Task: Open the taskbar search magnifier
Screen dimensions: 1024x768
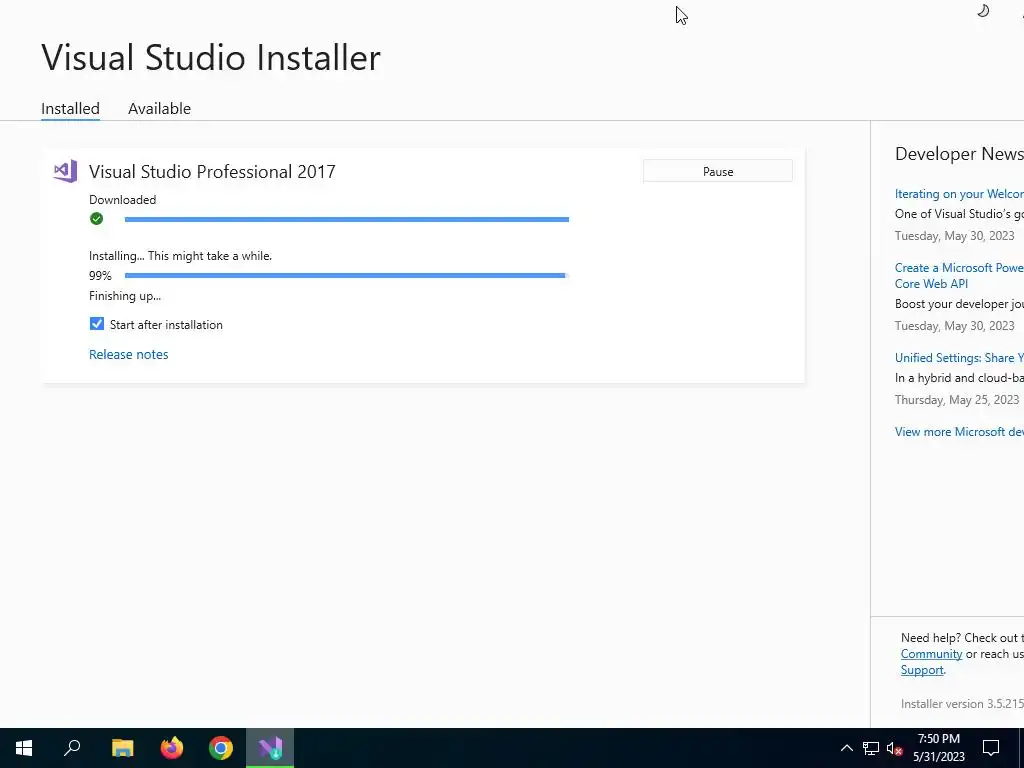Action: click(72, 748)
